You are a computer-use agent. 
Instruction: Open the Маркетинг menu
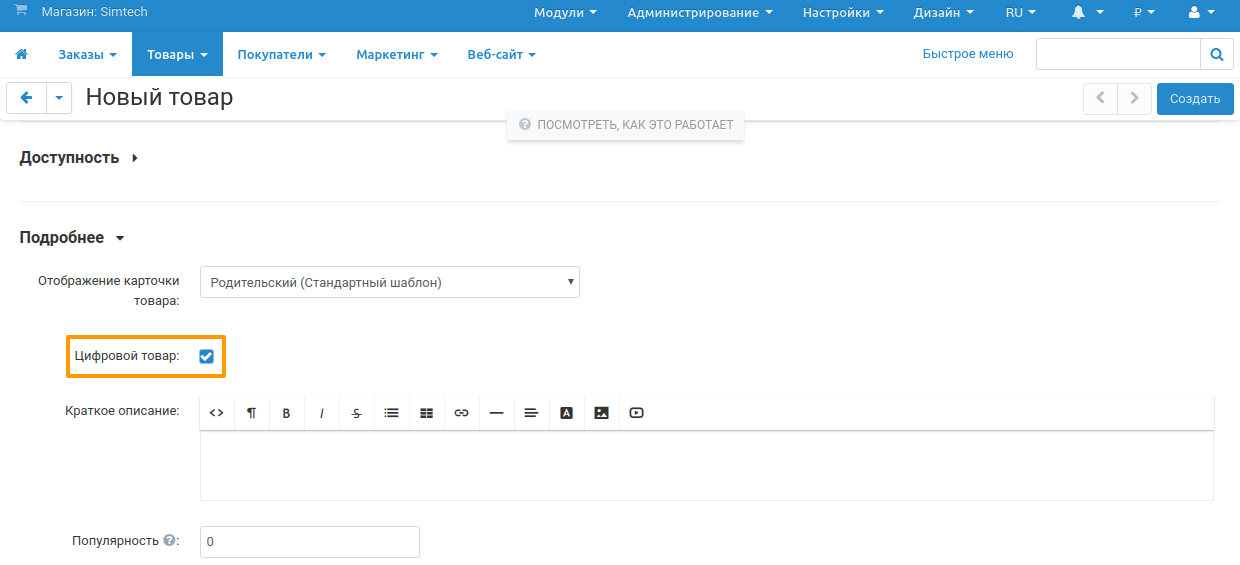tap(396, 55)
